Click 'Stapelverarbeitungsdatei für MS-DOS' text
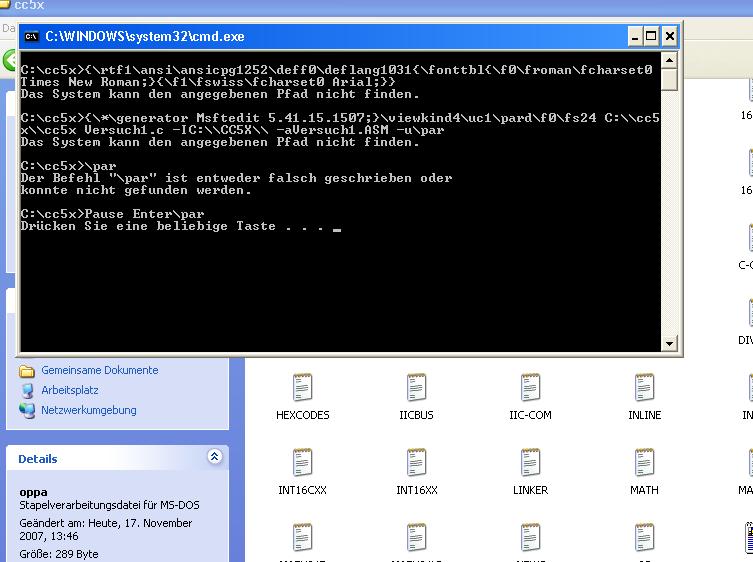Screen dimensions: 753x562 click(x=109, y=505)
